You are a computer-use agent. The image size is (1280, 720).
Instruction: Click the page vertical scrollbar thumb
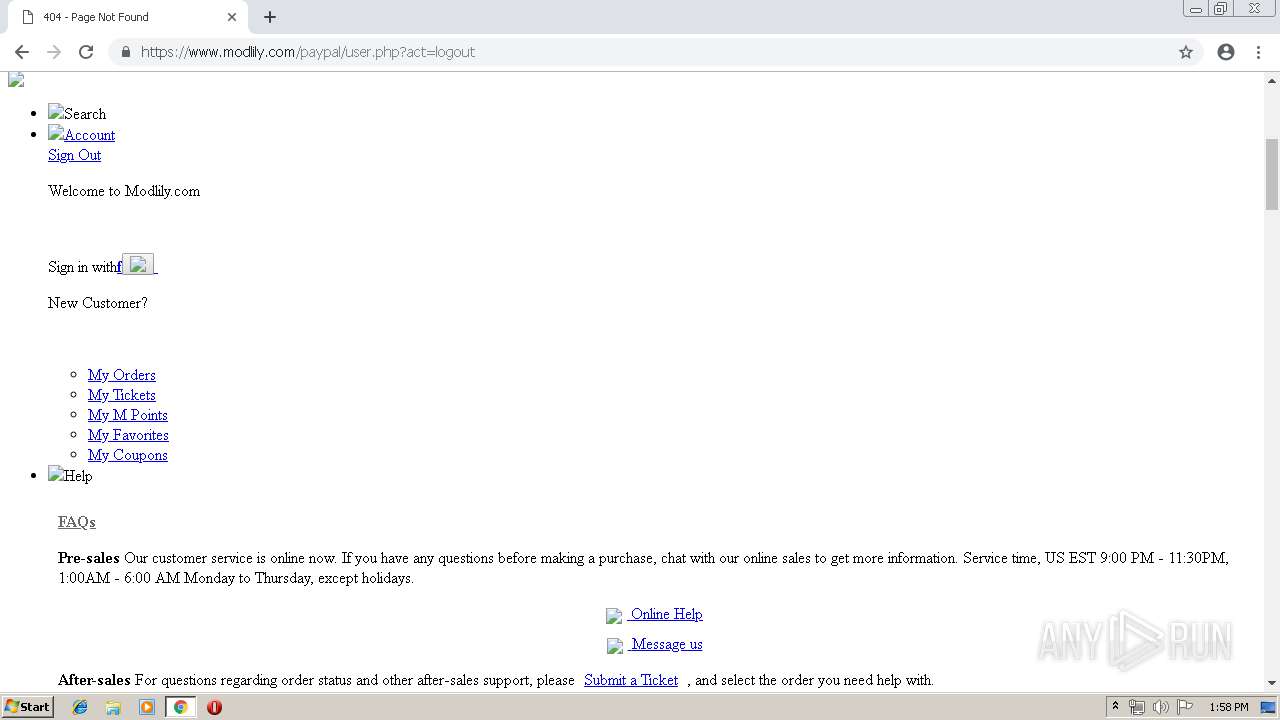(1272, 175)
